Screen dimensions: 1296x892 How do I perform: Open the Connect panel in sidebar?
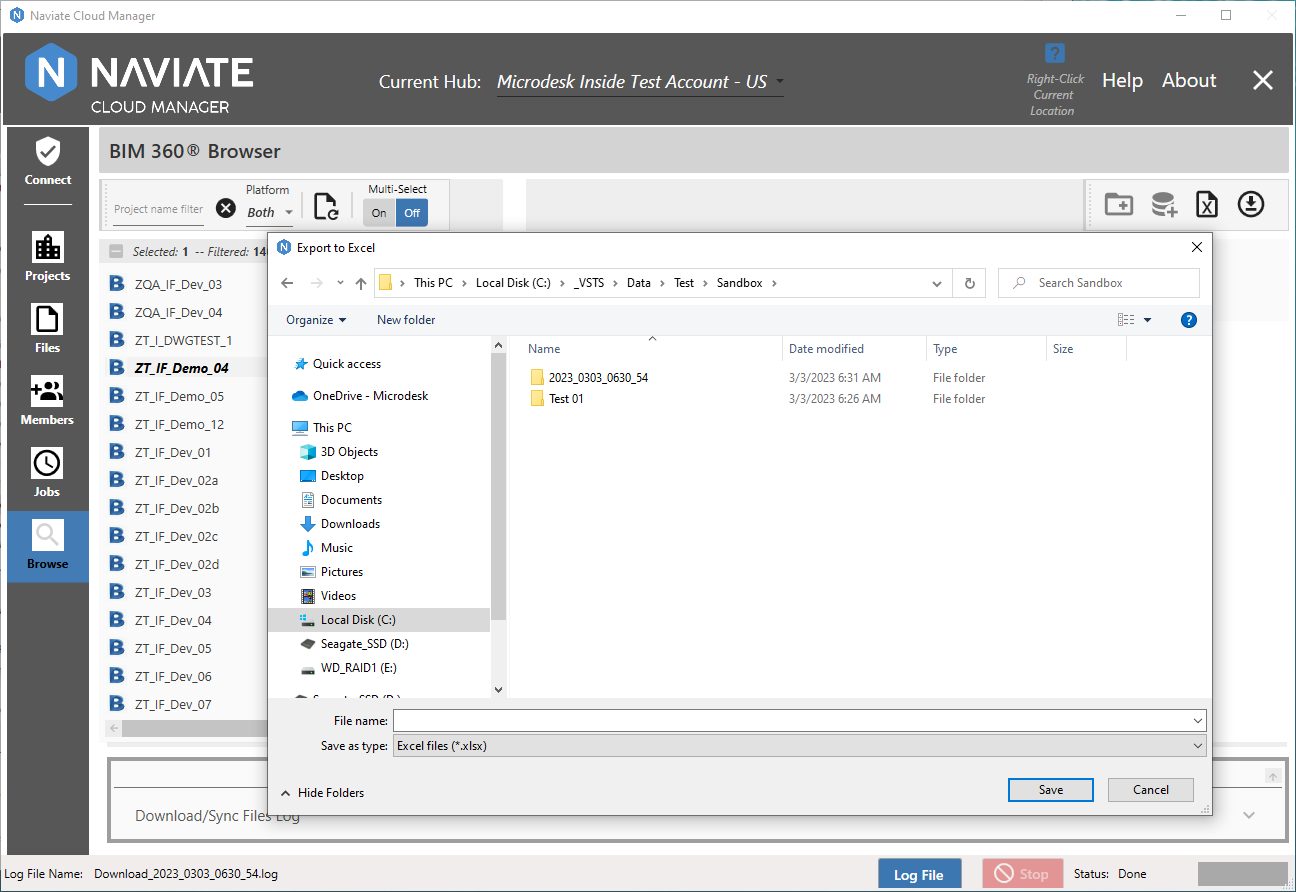[48, 162]
